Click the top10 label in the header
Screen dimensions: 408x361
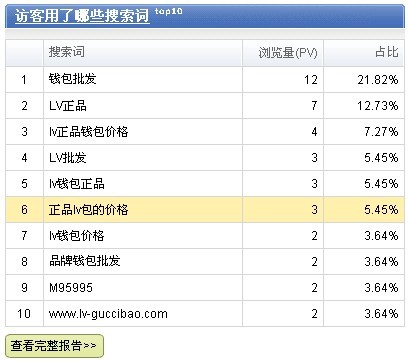168,12
